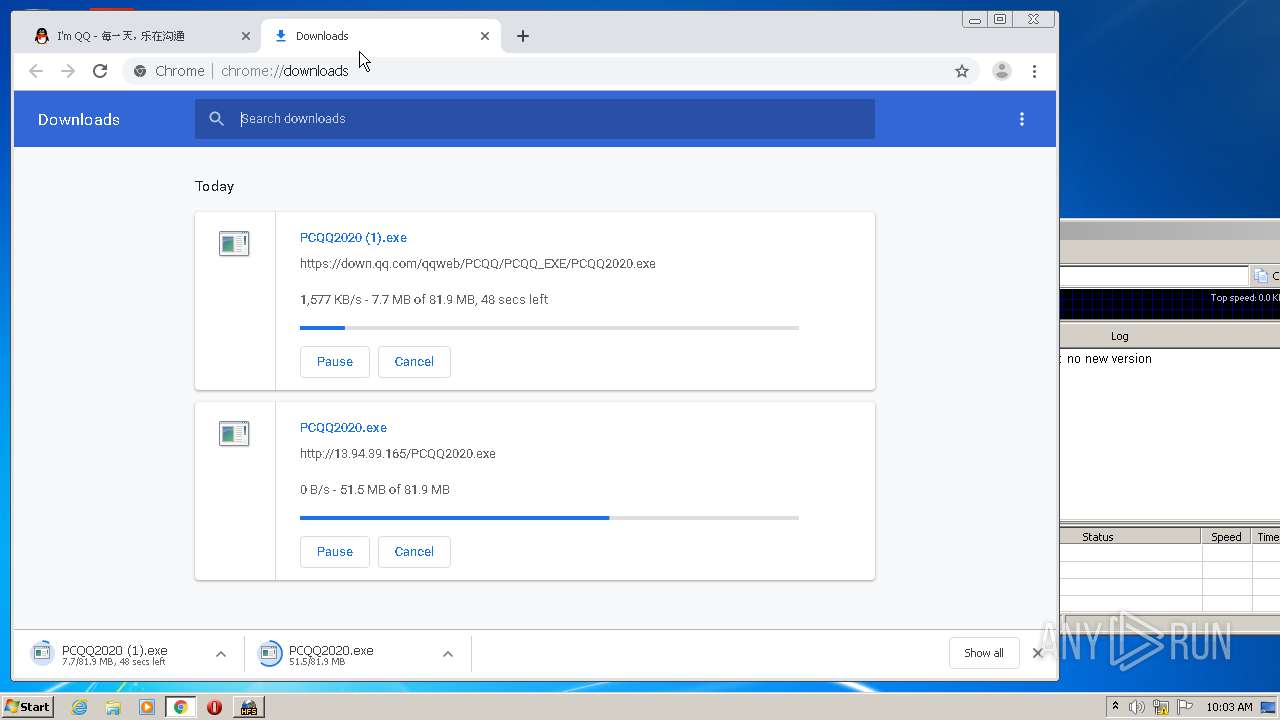The image size is (1280, 720).
Task: Click the PCQQ2020.exe progress bar
Action: click(x=549, y=518)
